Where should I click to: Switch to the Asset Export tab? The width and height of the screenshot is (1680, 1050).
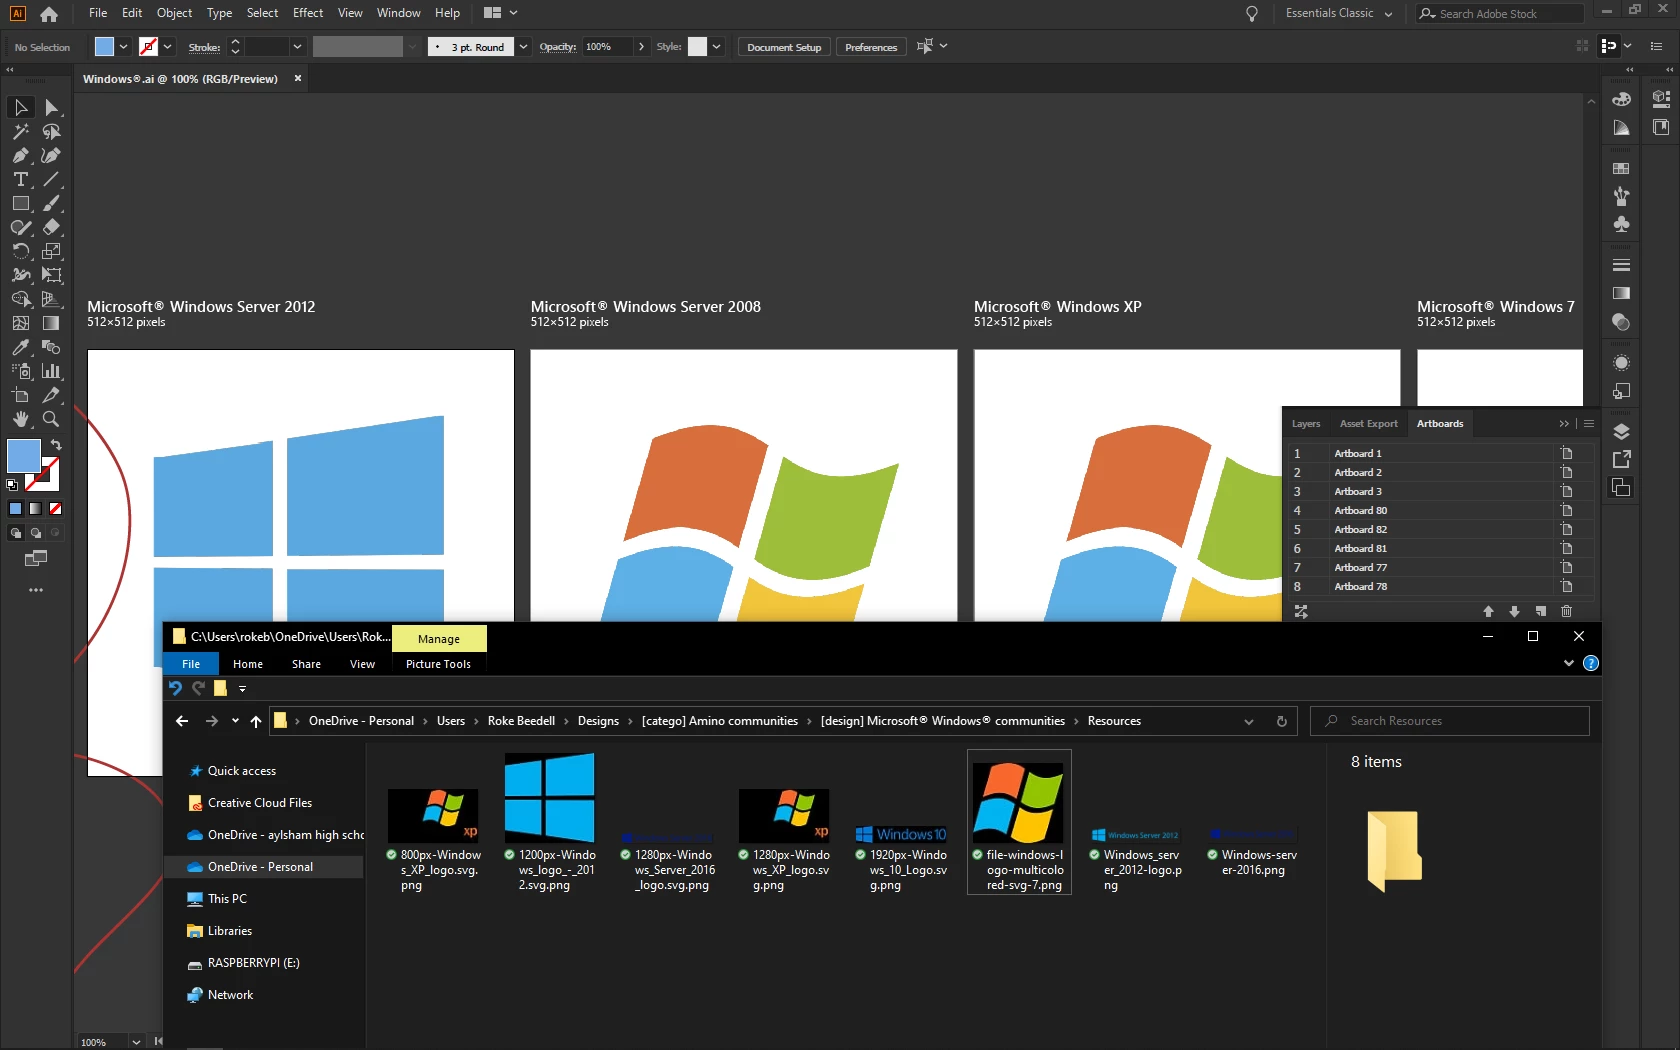point(1369,424)
